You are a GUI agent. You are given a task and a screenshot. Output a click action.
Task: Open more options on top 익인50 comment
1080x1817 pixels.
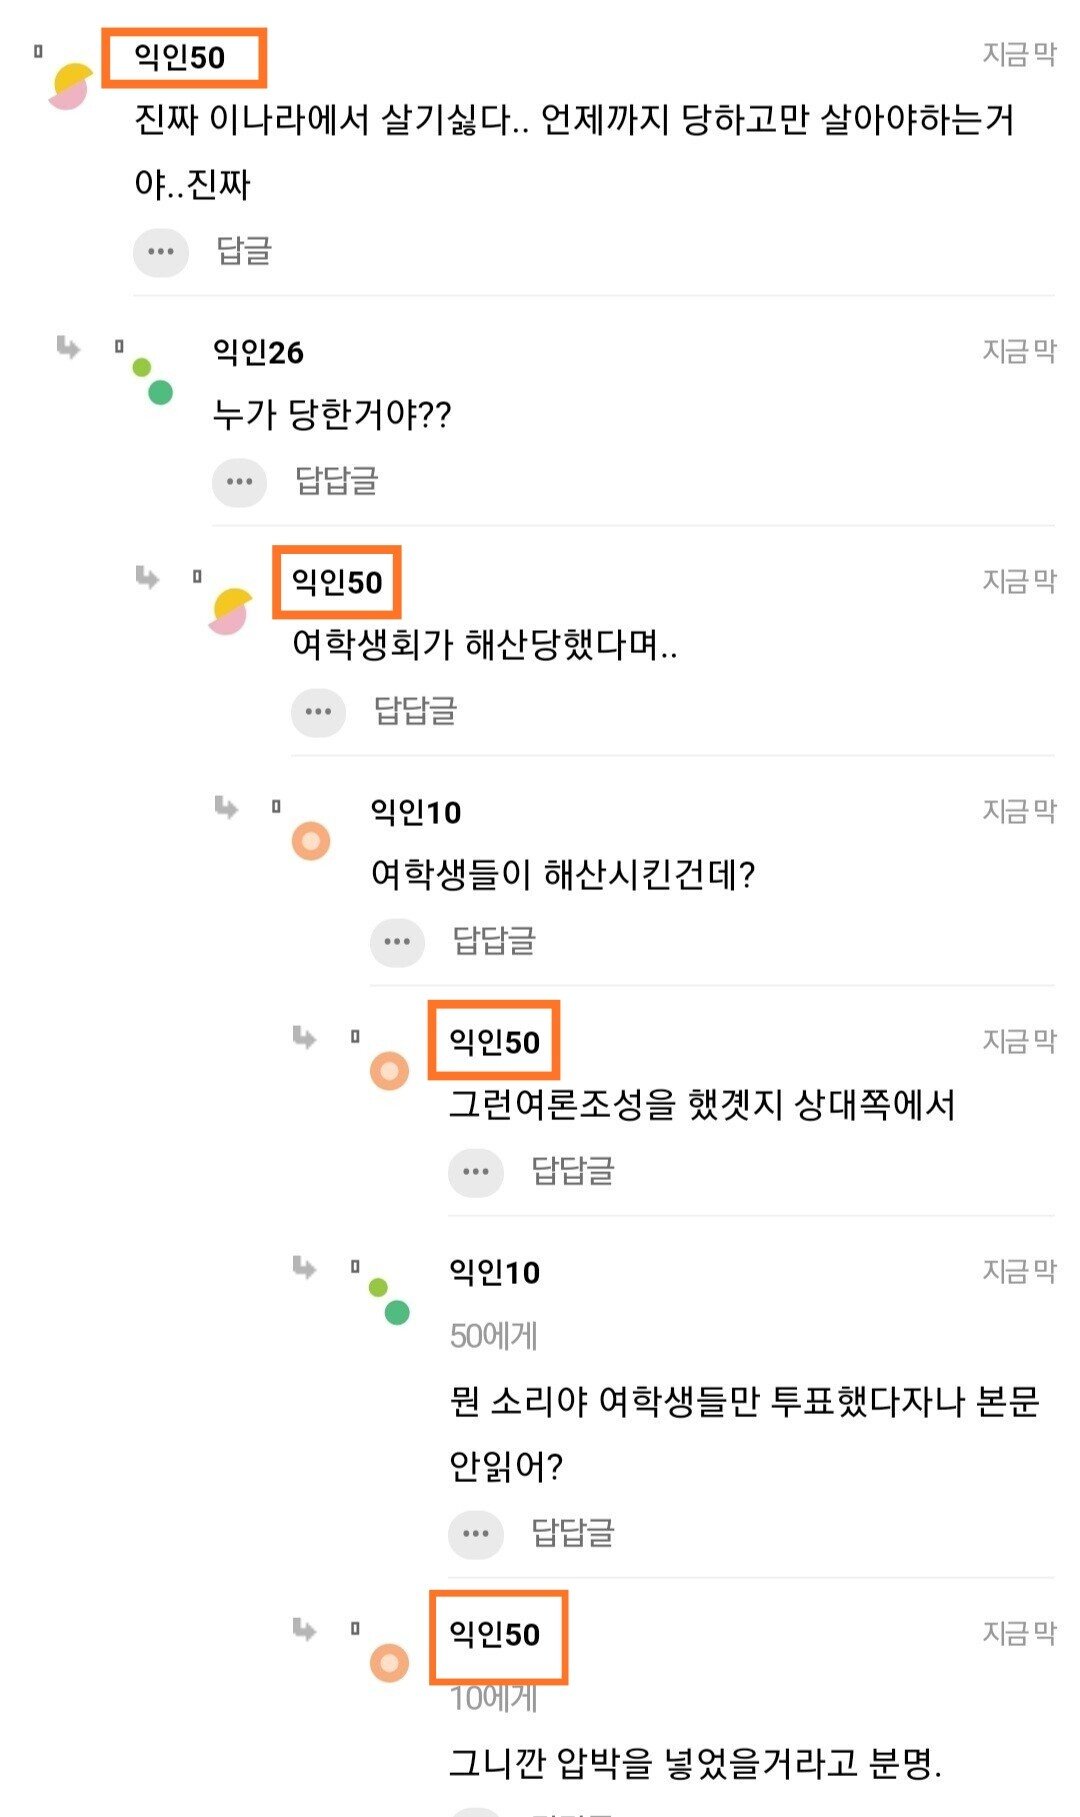pos(160,251)
